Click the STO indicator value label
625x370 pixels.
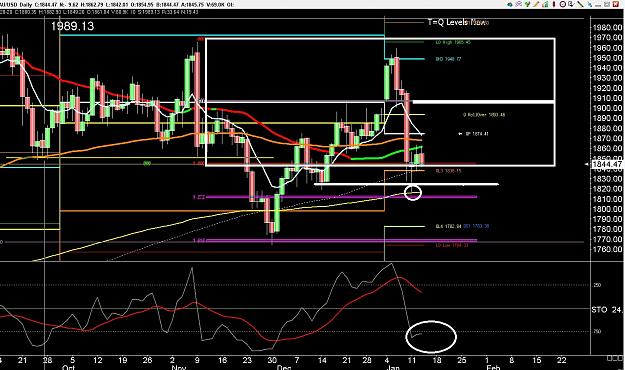click(607, 310)
